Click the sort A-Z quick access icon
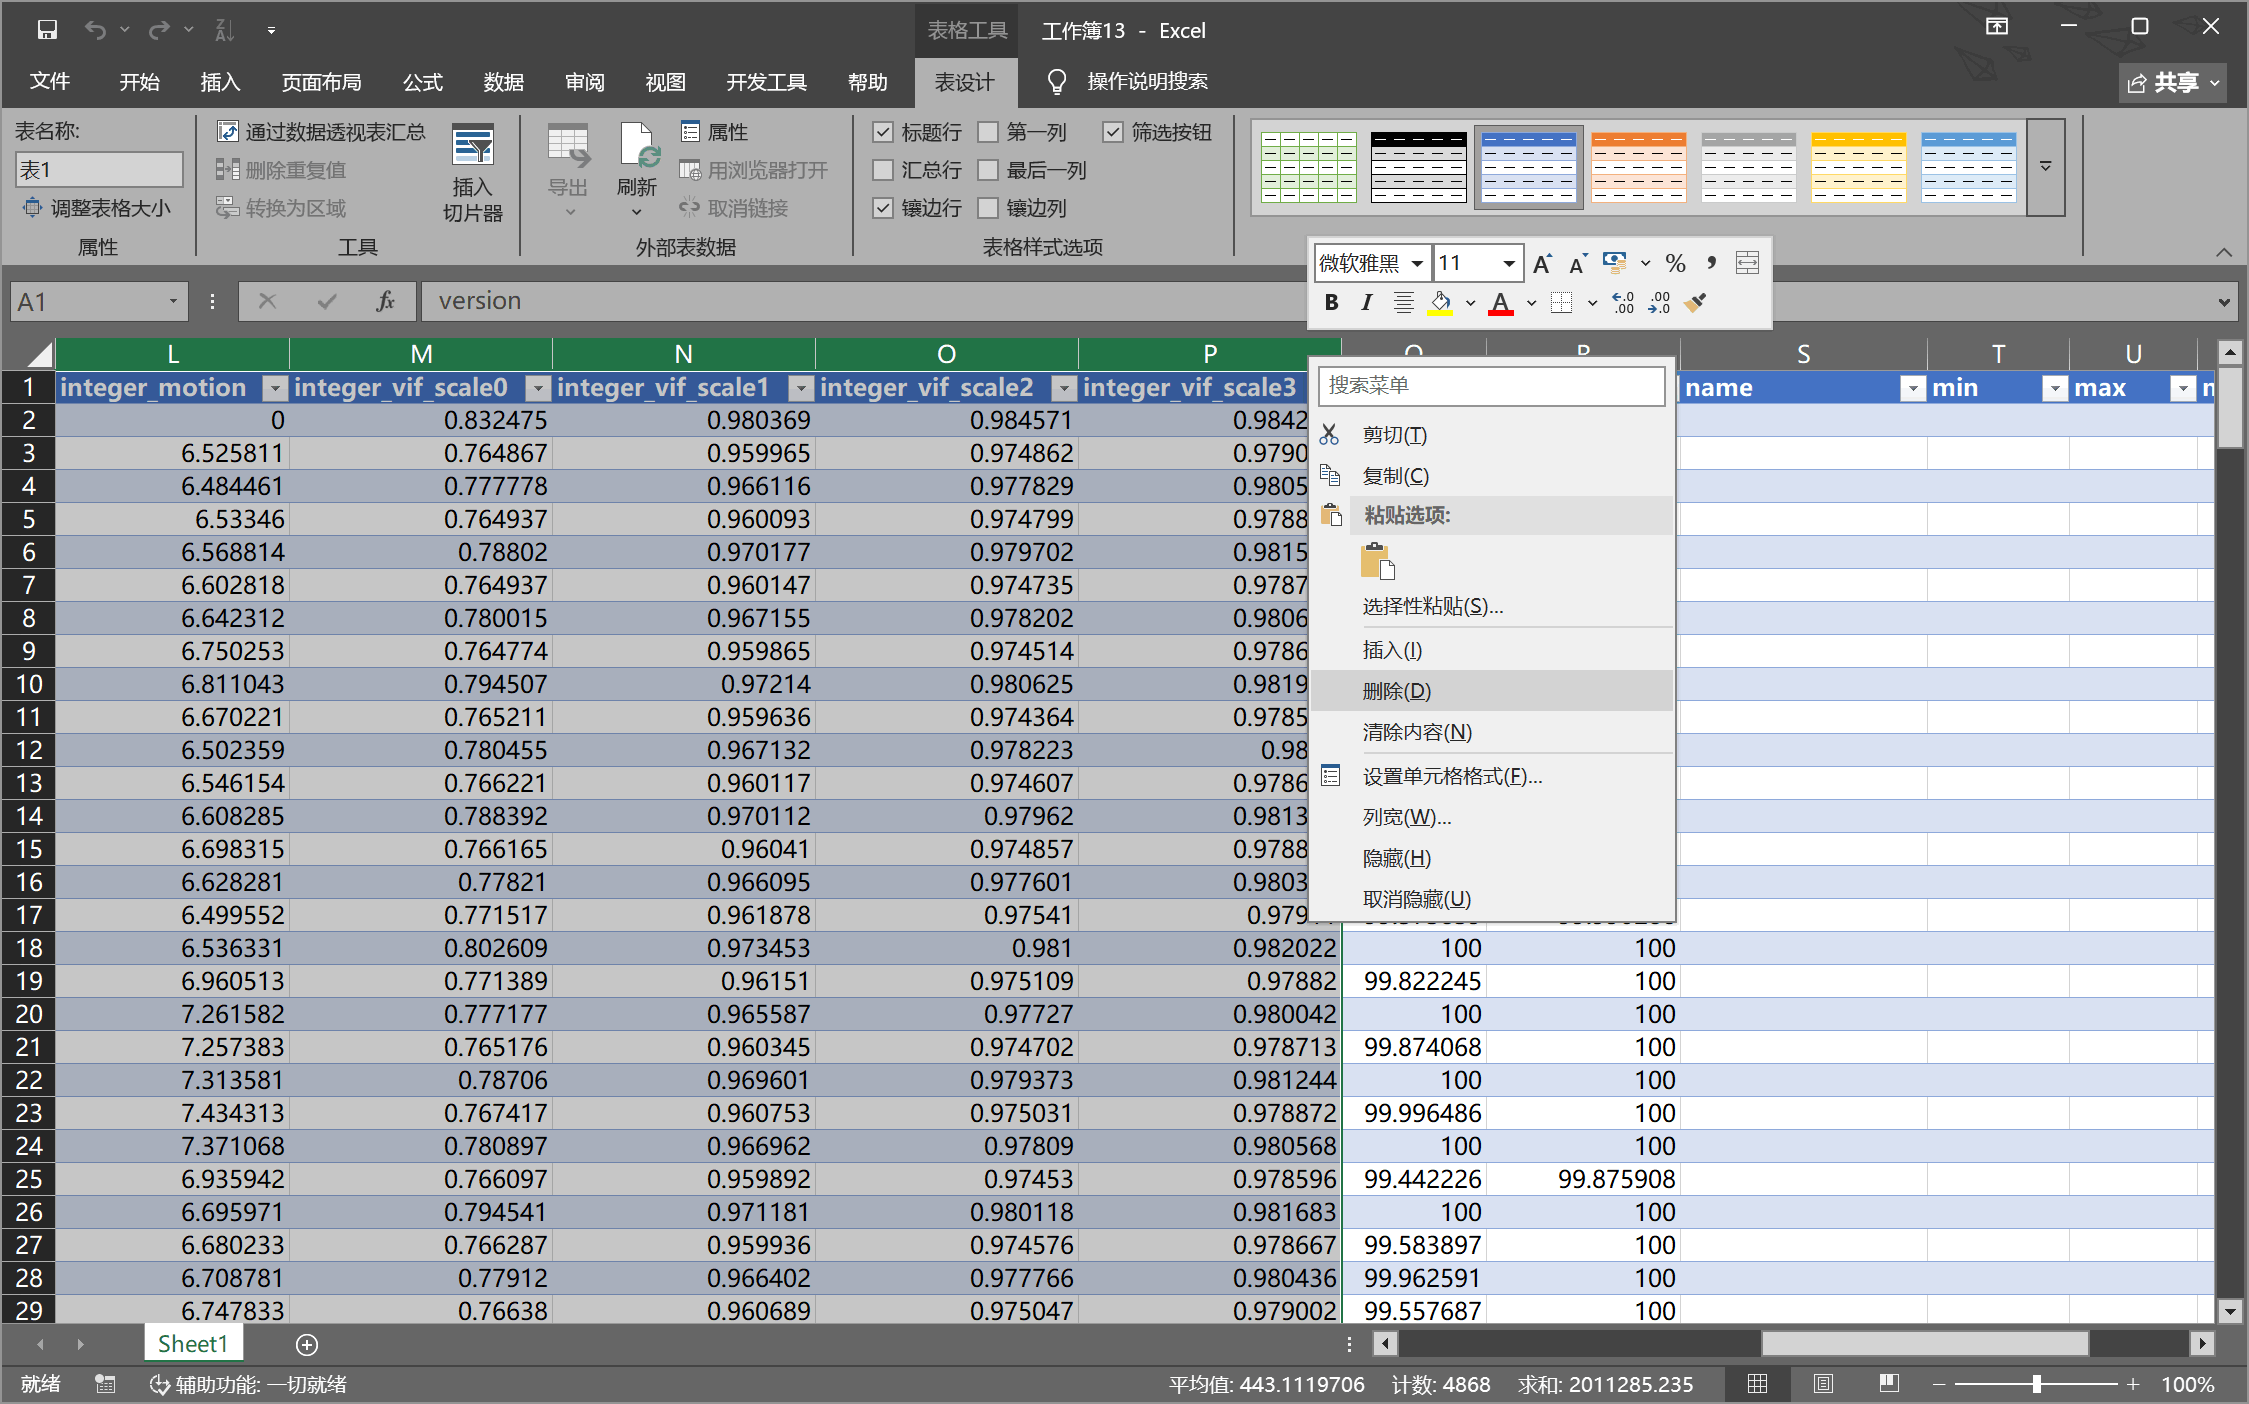Viewport: 2249px width, 1404px height. coord(224,30)
